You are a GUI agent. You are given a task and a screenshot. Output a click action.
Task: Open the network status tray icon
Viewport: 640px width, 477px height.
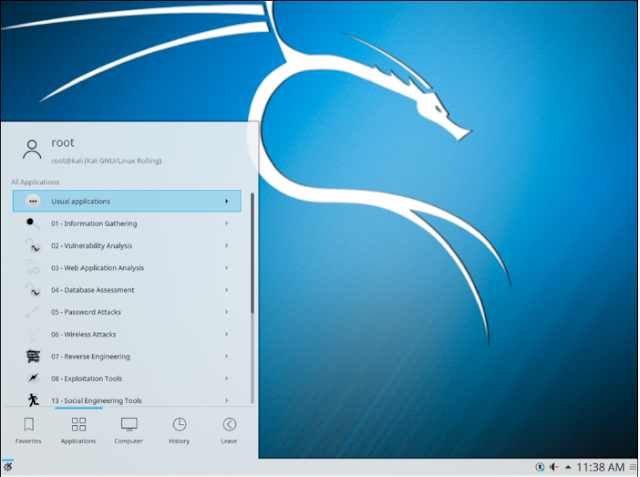point(540,467)
